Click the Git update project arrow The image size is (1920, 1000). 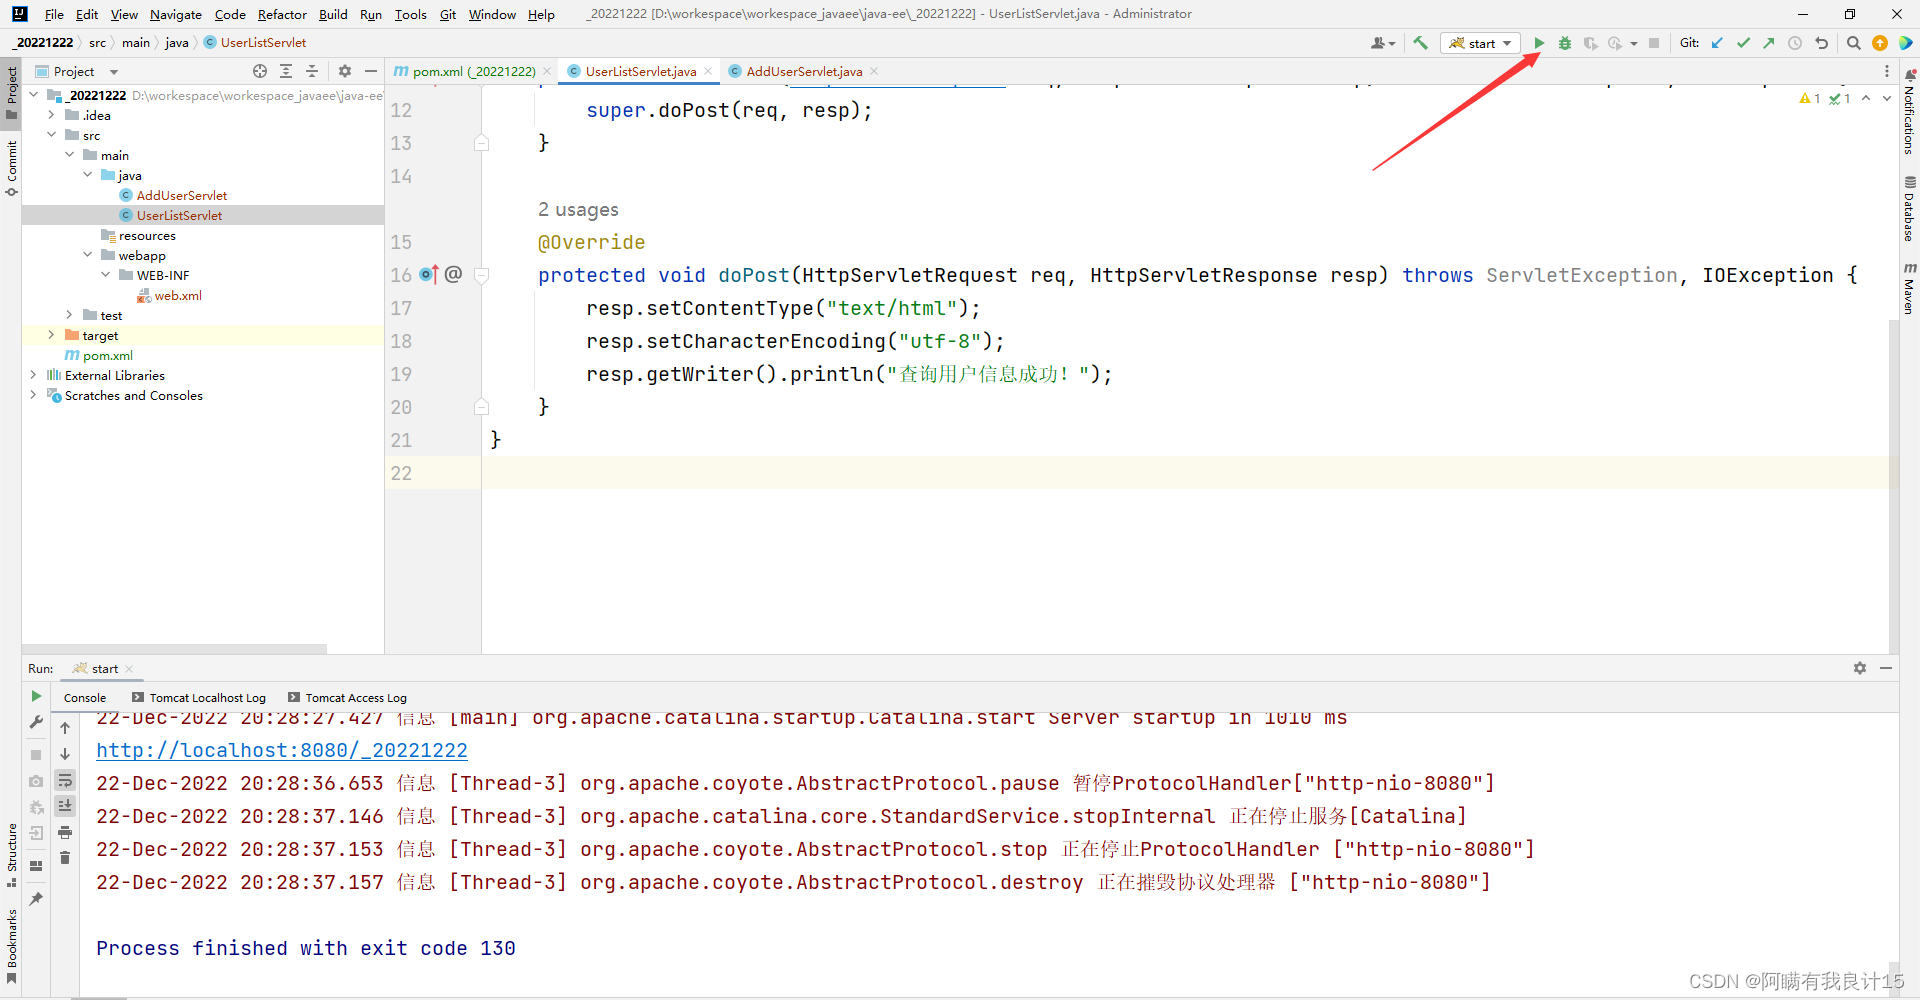click(x=1717, y=43)
